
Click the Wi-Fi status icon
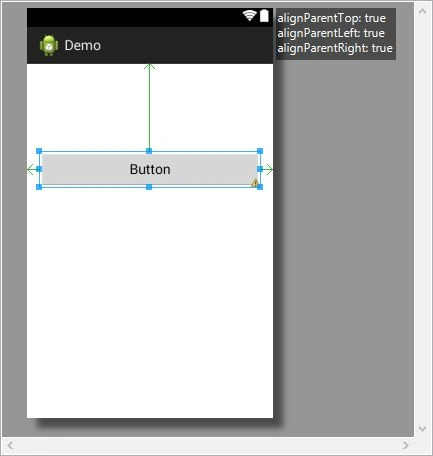click(x=249, y=15)
